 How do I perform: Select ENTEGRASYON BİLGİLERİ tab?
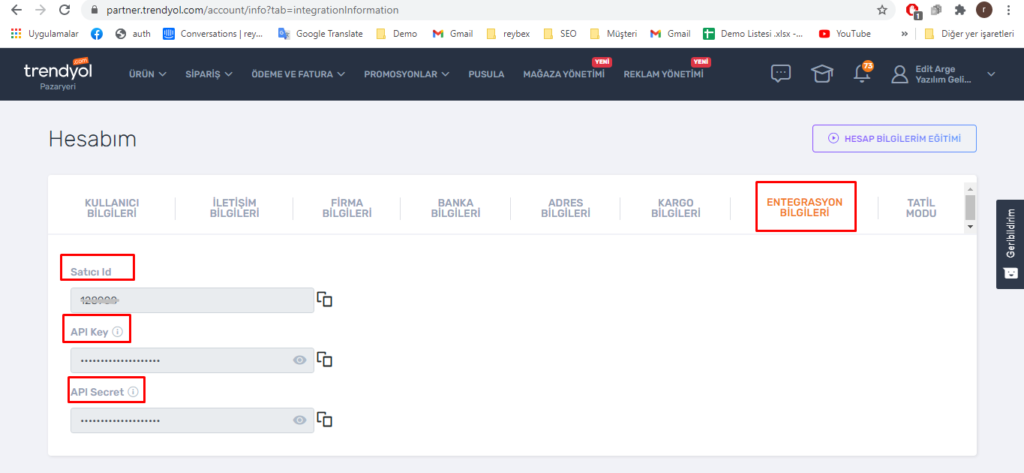tap(805, 207)
